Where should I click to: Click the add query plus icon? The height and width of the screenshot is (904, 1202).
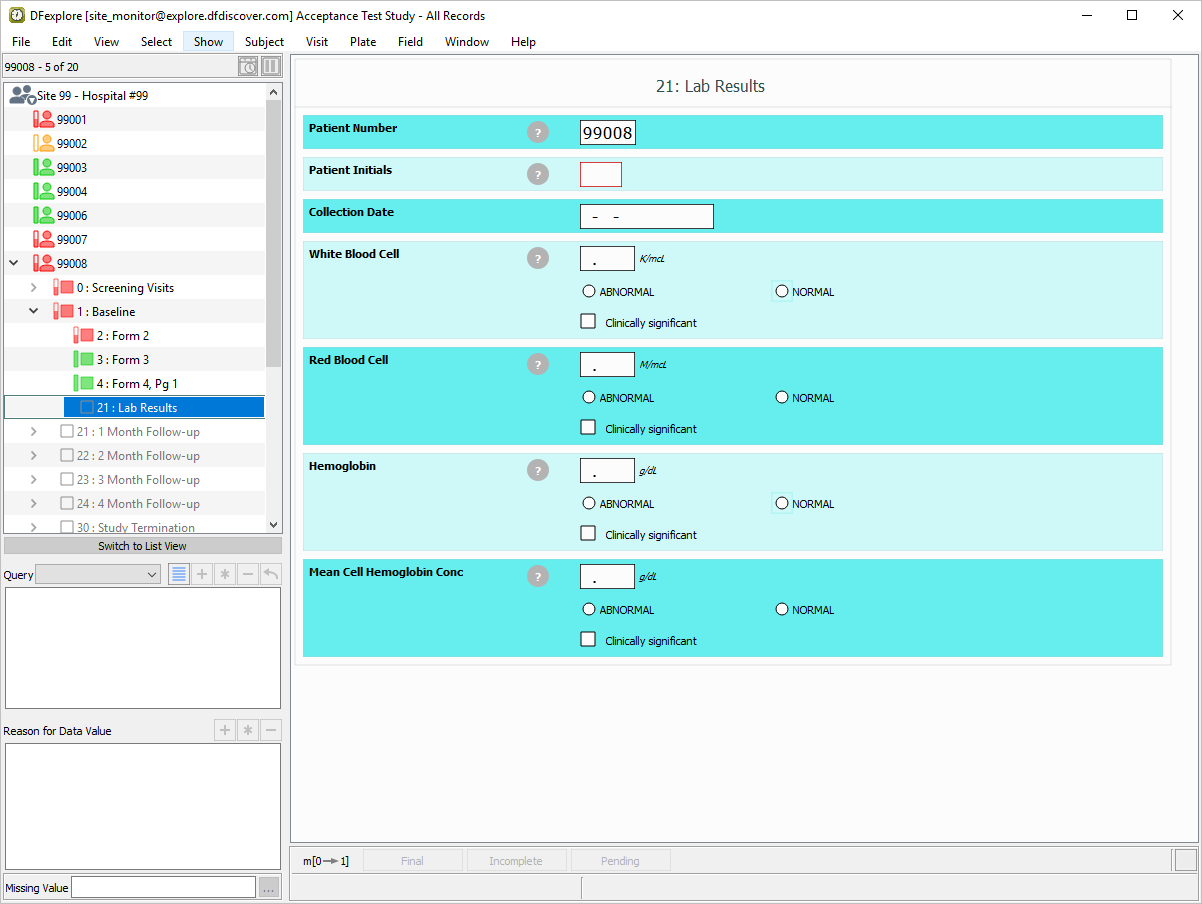(202, 574)
